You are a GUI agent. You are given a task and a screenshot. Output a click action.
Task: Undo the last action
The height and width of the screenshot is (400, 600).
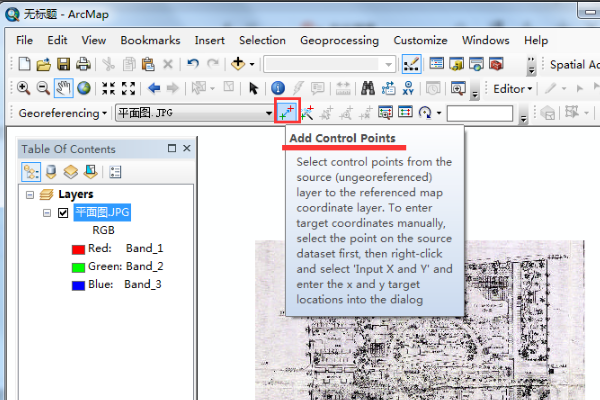193,64
